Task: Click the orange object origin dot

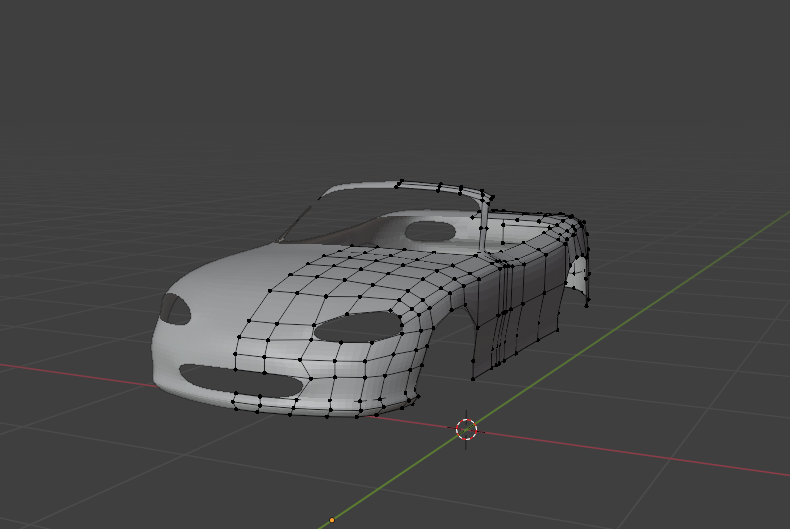Action: (332, 520)
